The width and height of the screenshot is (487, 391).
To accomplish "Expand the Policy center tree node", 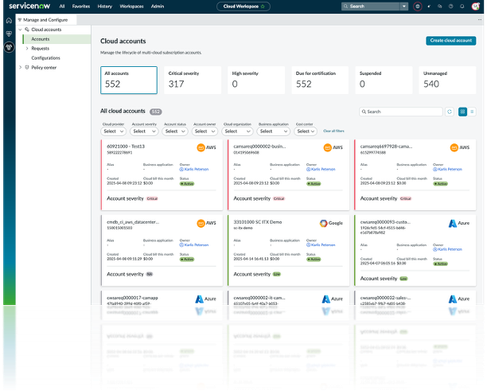I will (x=20, y=67).
